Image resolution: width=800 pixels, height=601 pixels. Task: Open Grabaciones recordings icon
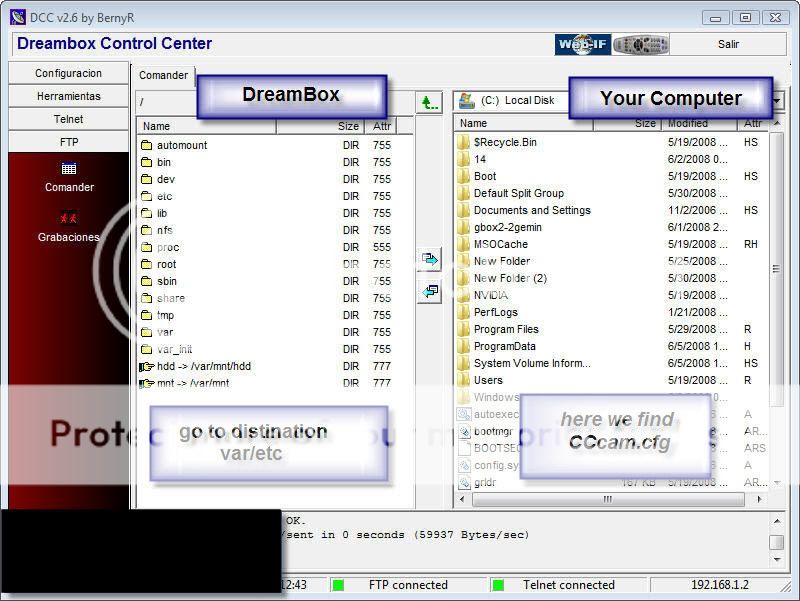(69, 225)
